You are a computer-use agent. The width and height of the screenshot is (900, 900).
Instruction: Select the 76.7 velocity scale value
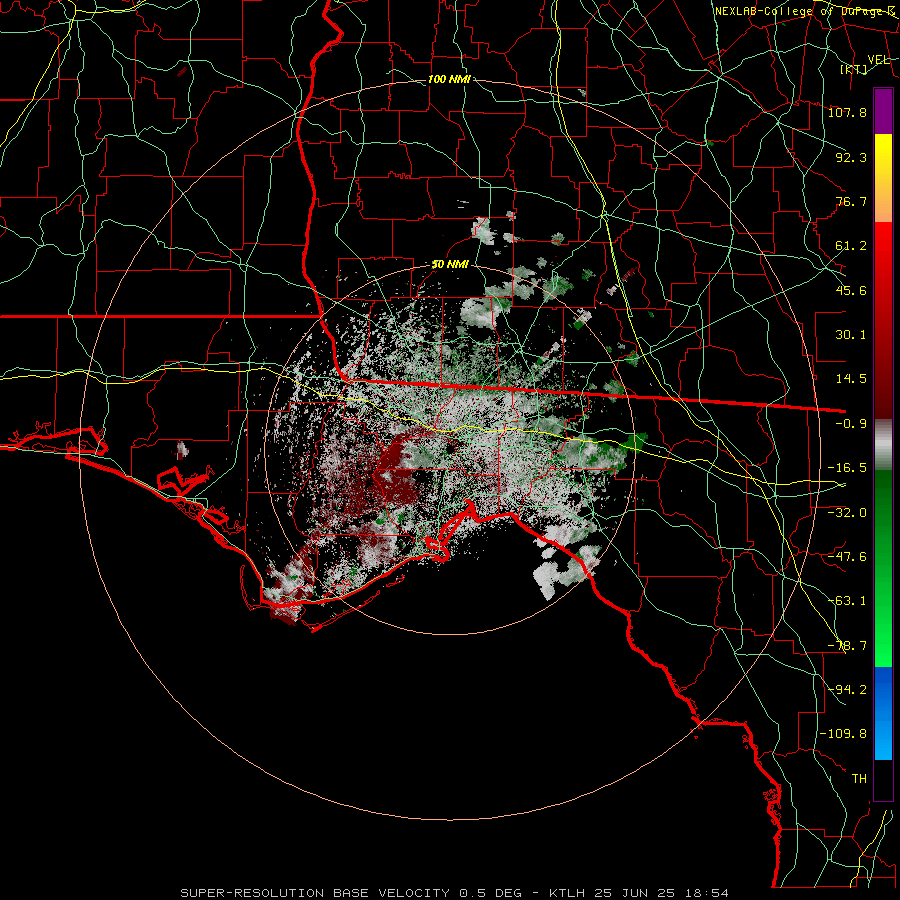[x=851, y=201]
